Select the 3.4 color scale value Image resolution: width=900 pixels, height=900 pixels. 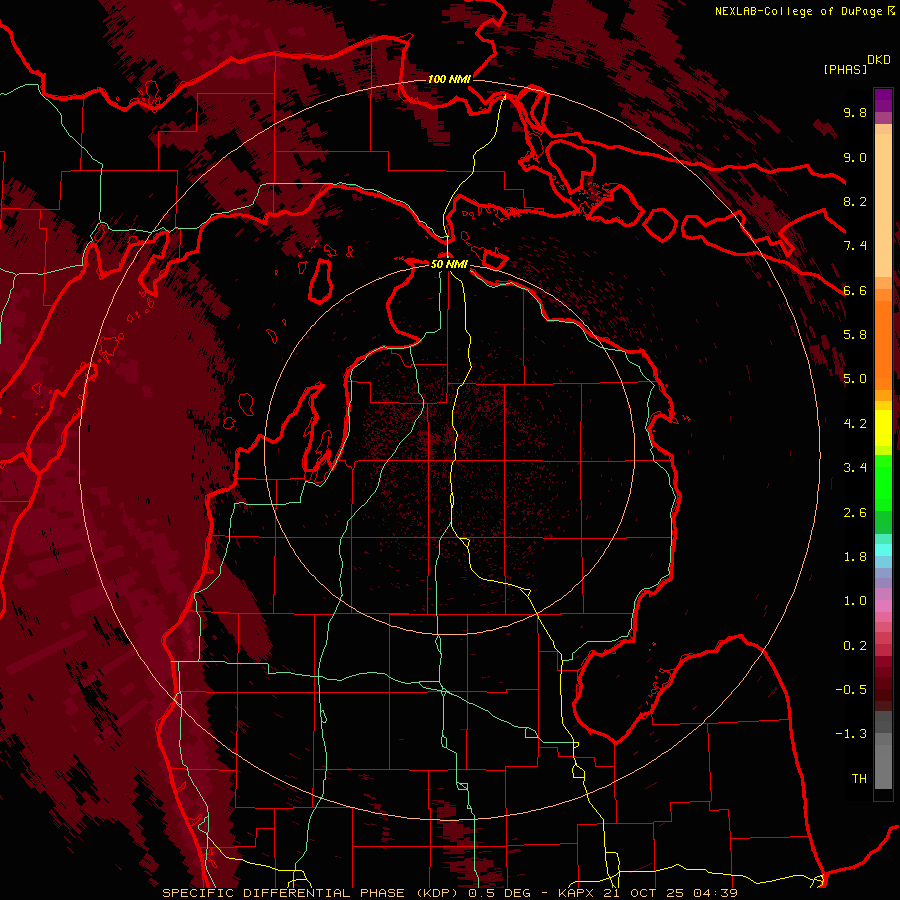point(855,468)
